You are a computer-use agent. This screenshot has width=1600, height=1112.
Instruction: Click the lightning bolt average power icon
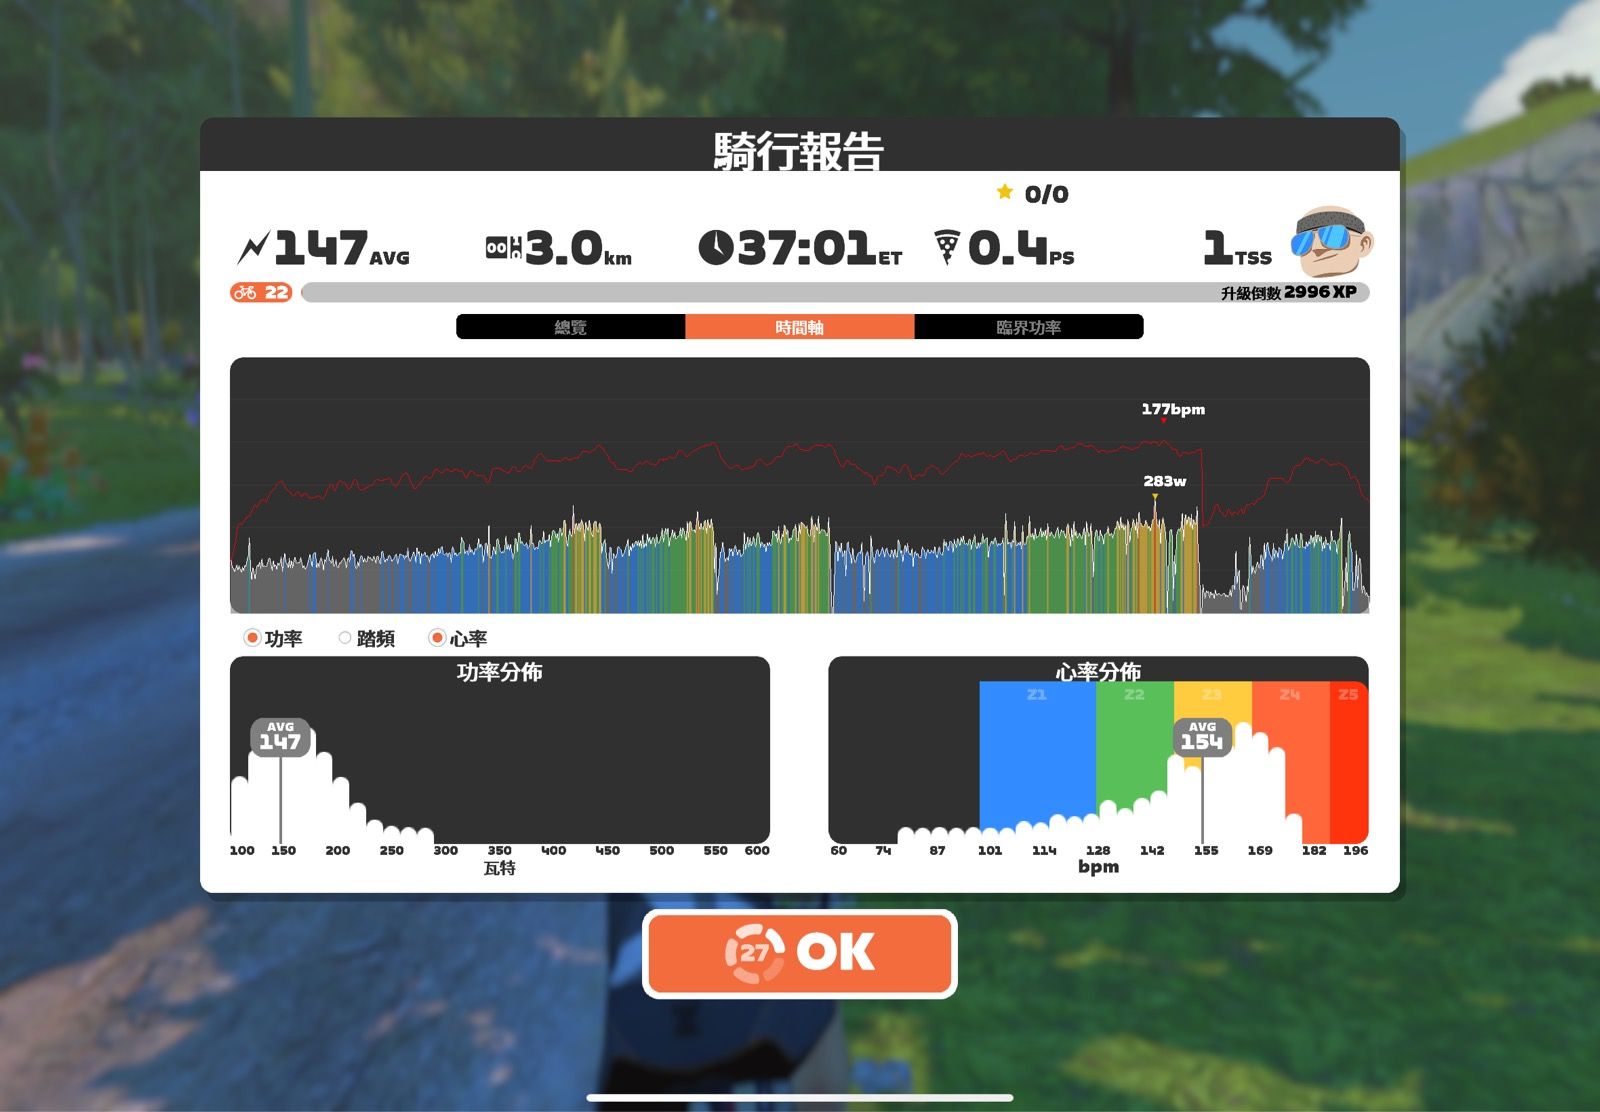coord(255,246)
